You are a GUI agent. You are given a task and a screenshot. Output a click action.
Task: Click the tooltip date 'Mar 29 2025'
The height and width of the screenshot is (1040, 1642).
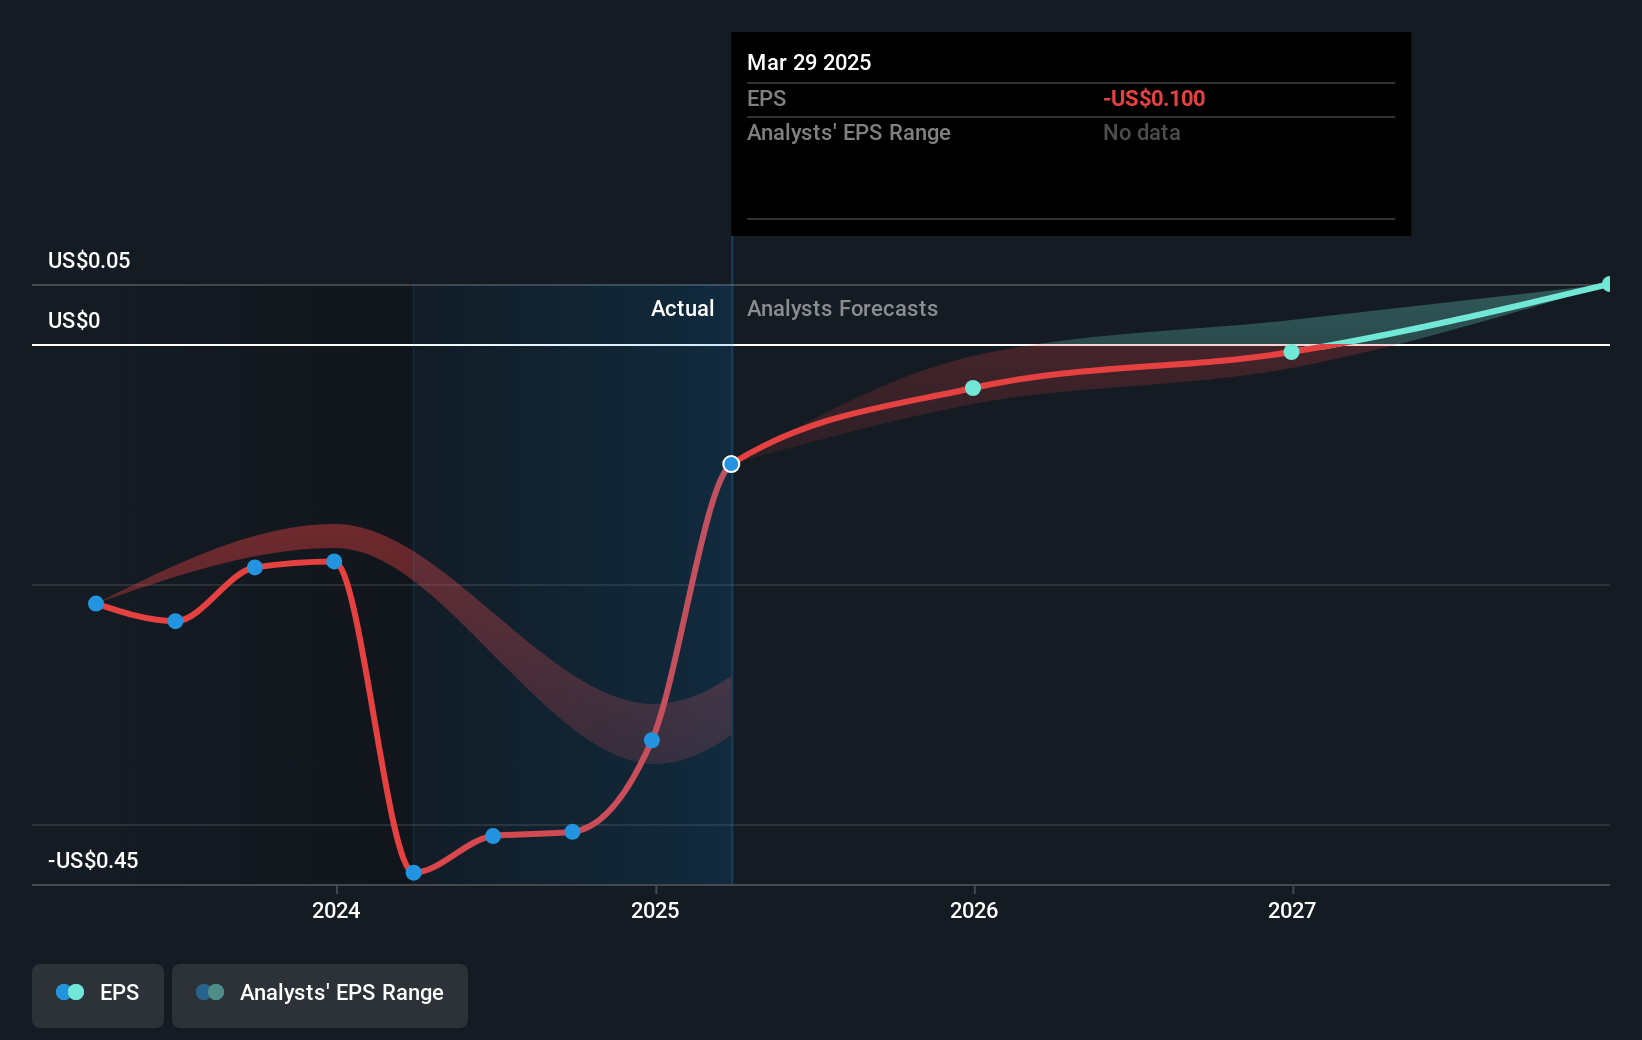809,62
